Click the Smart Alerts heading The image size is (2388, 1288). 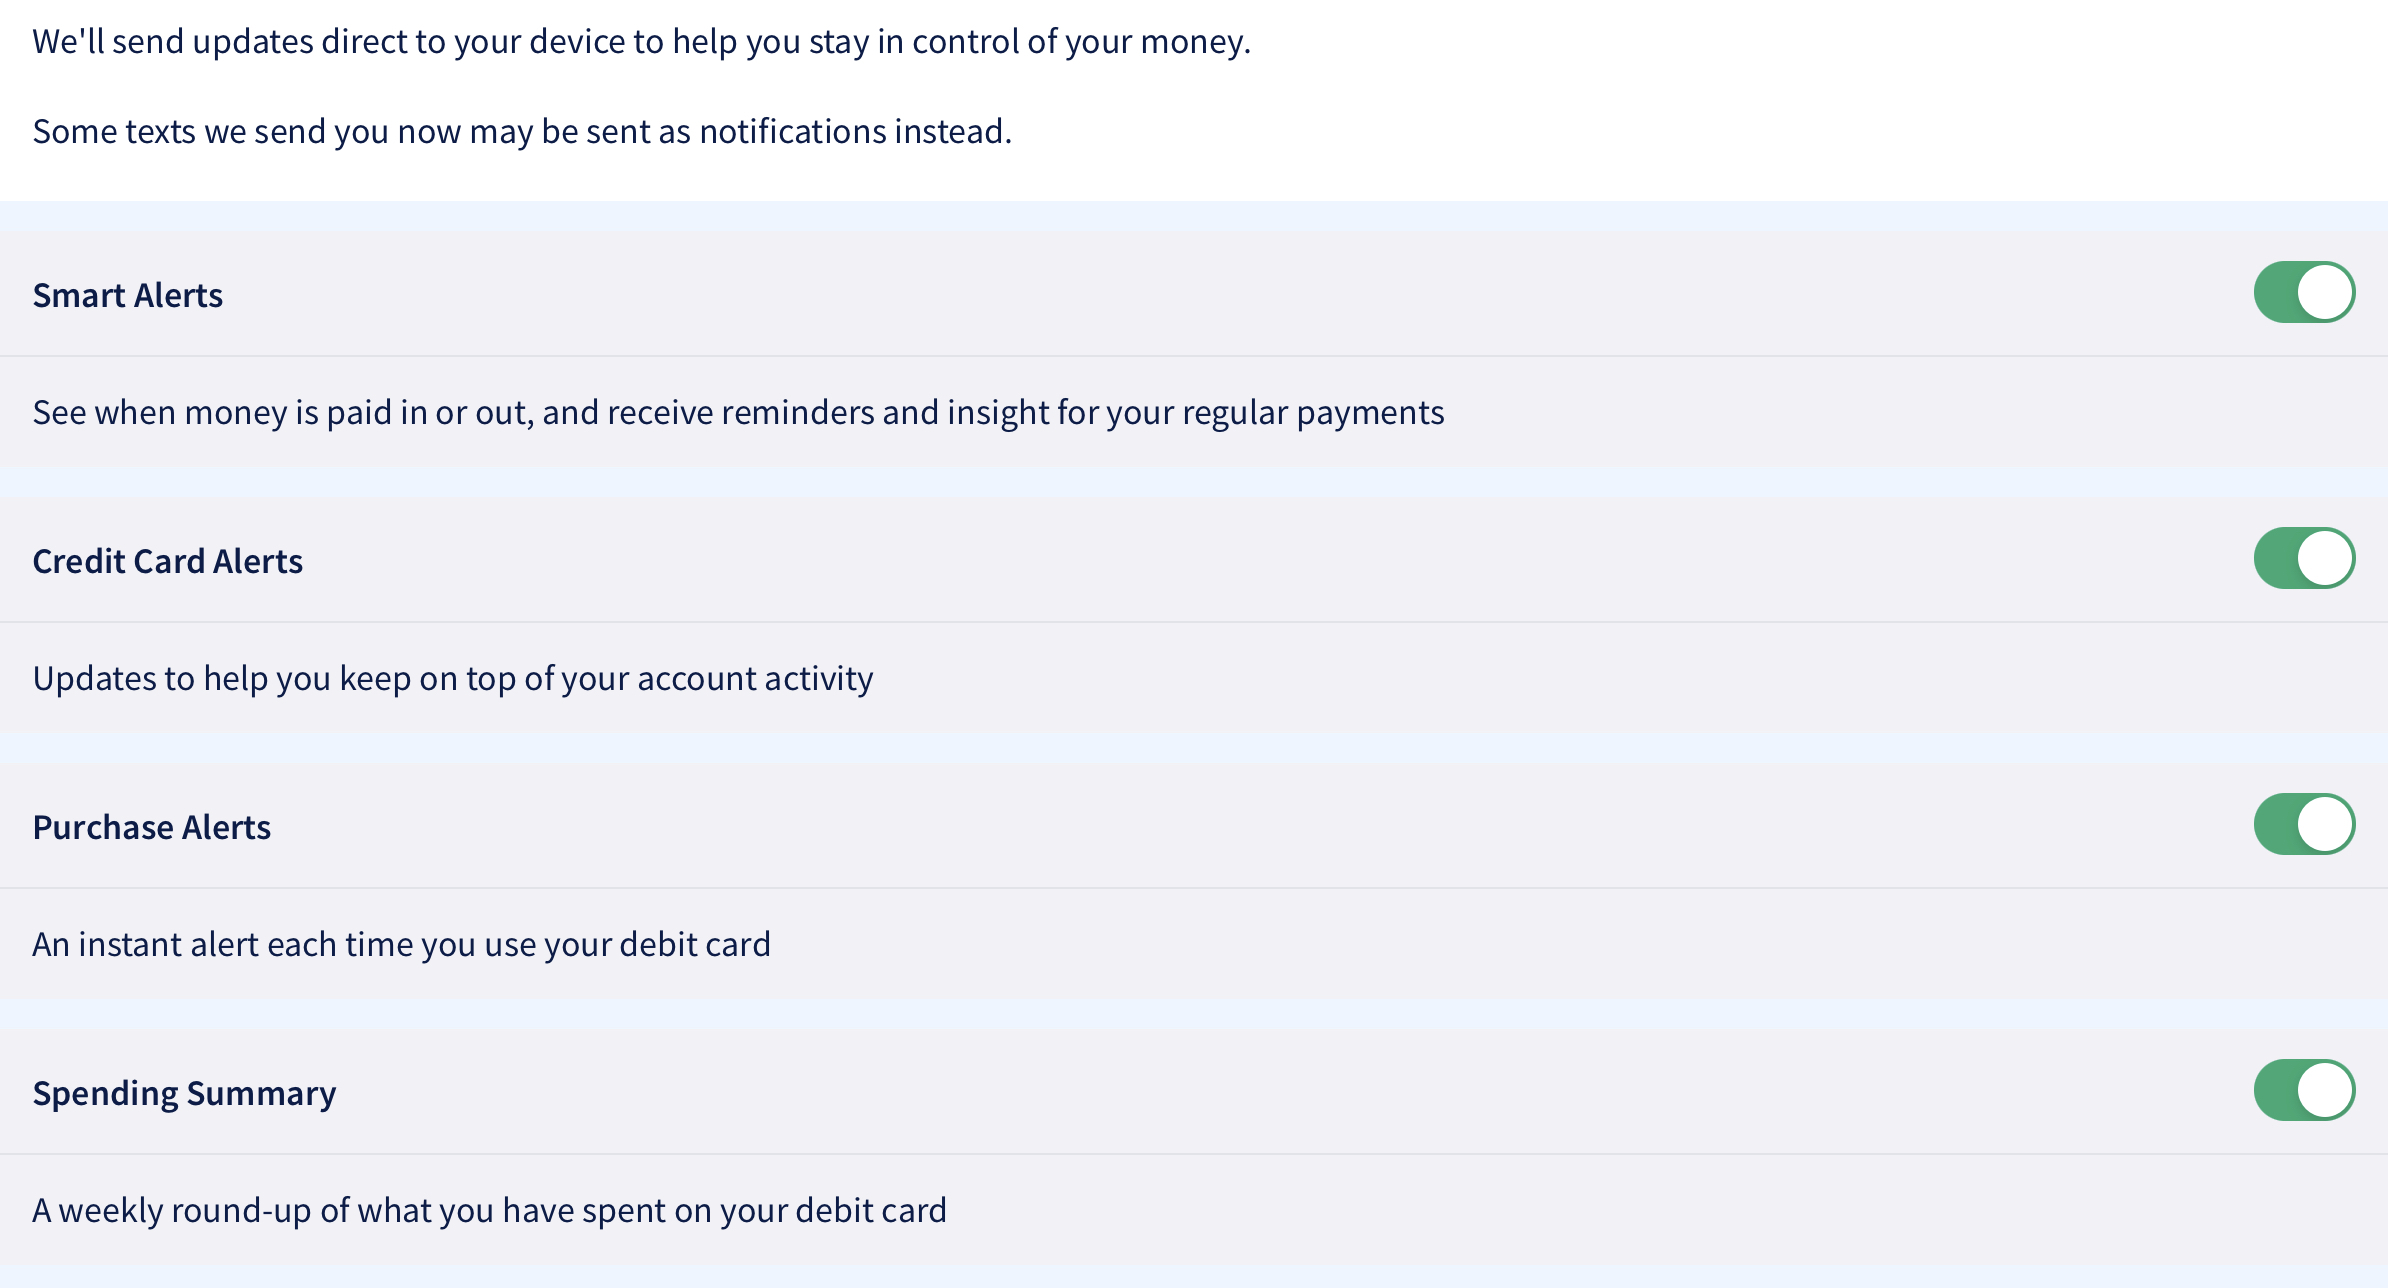[x=128, y=295]
